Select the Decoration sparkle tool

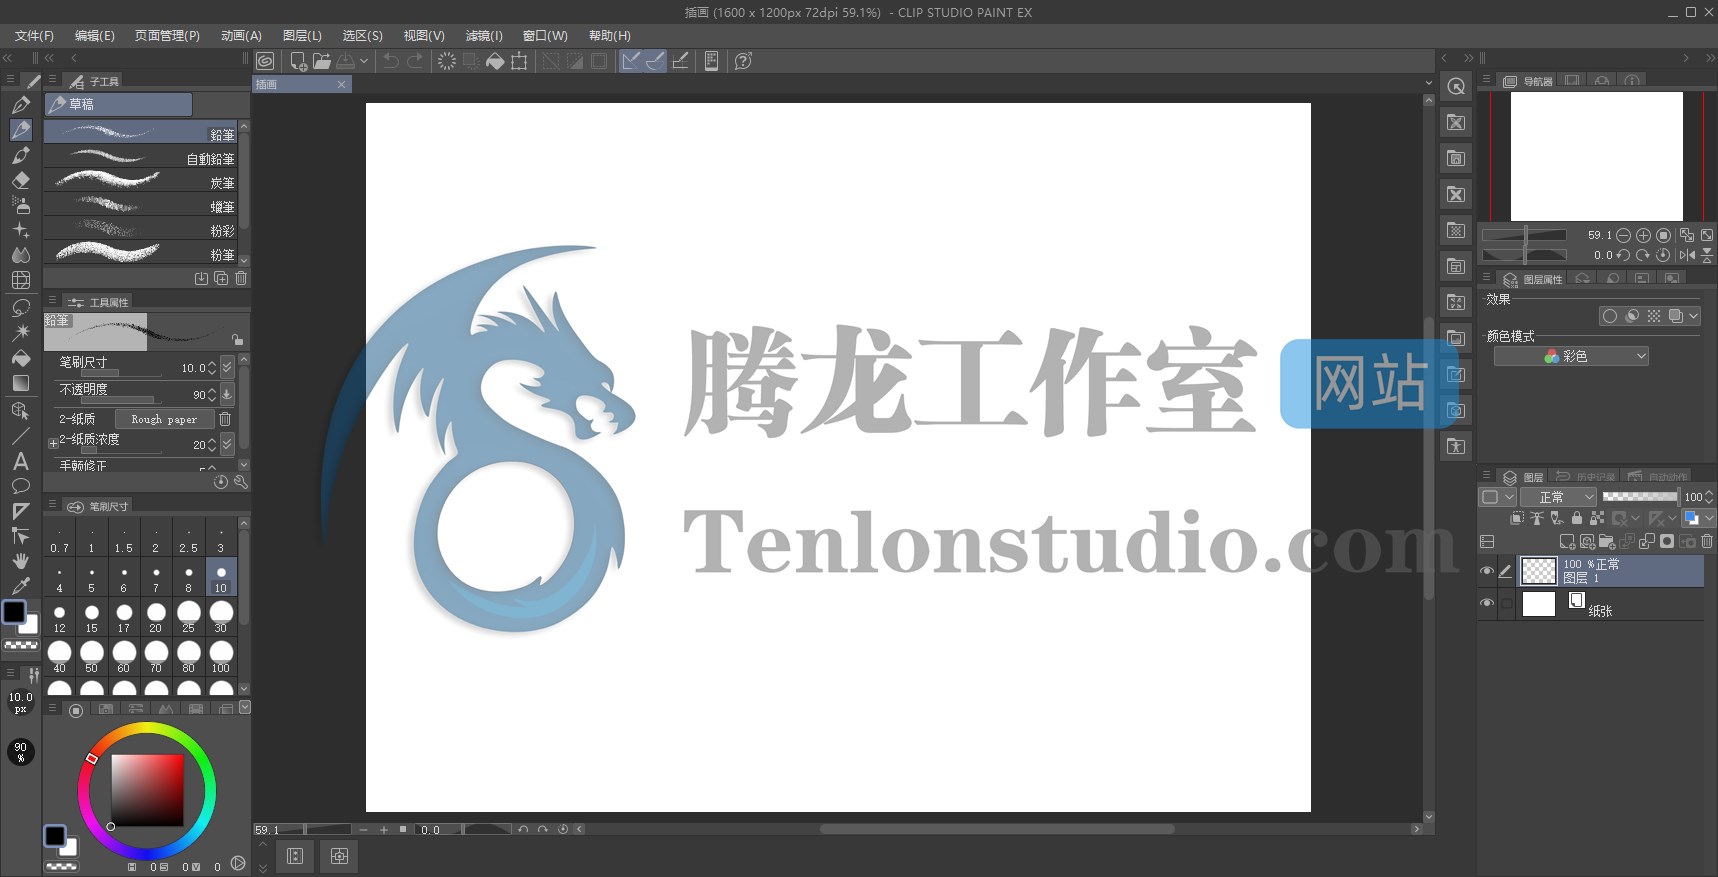tap(21, 230)
